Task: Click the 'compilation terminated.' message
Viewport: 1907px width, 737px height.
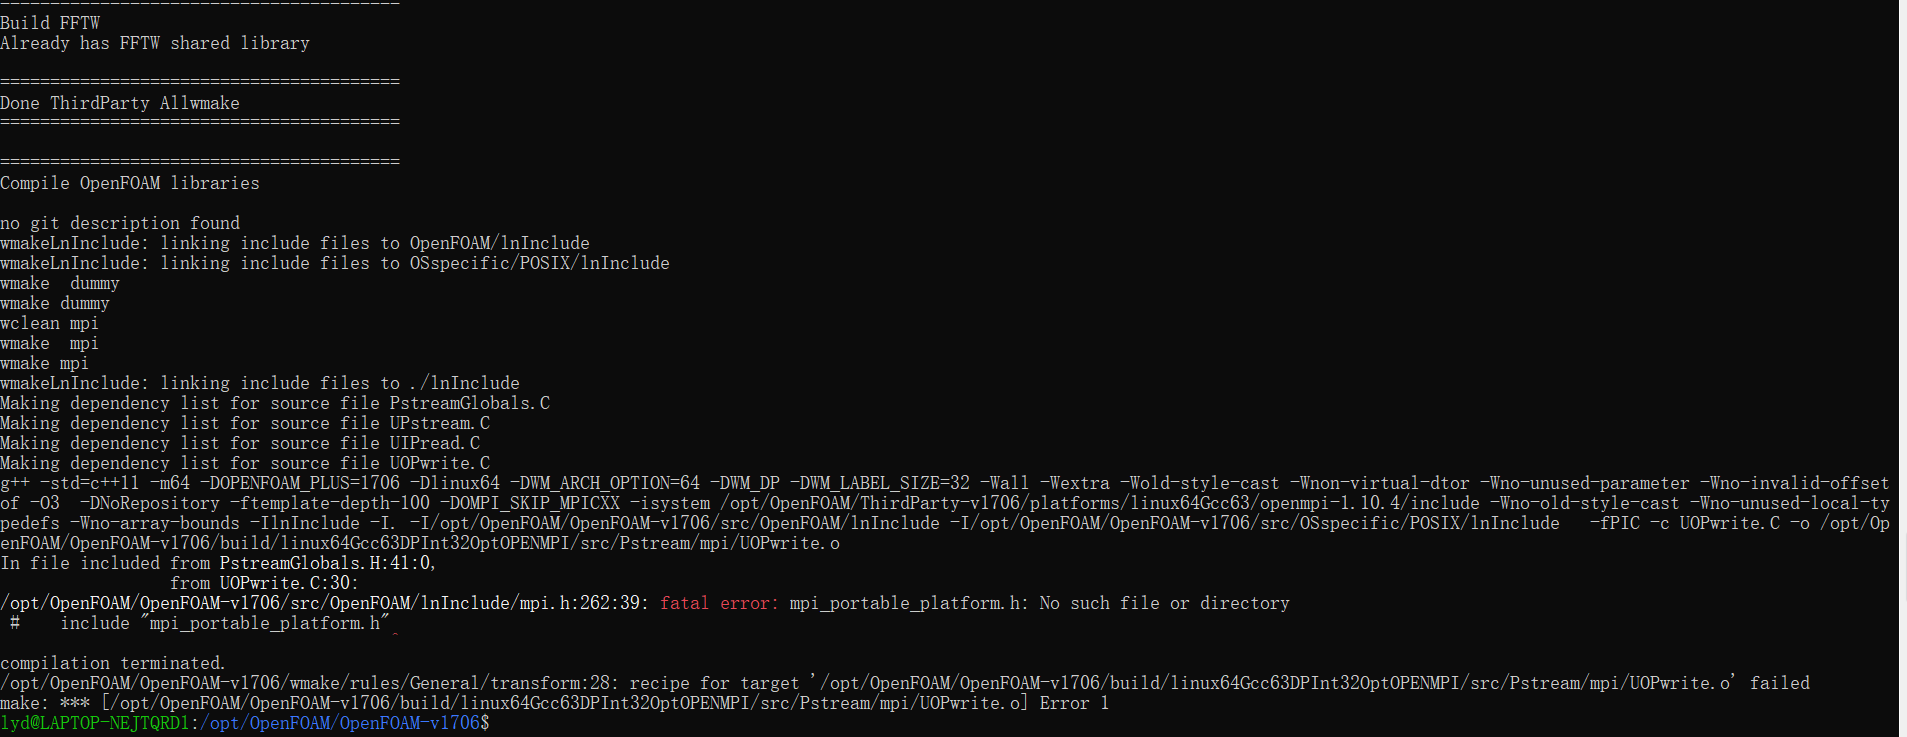Action: point(113,663)
